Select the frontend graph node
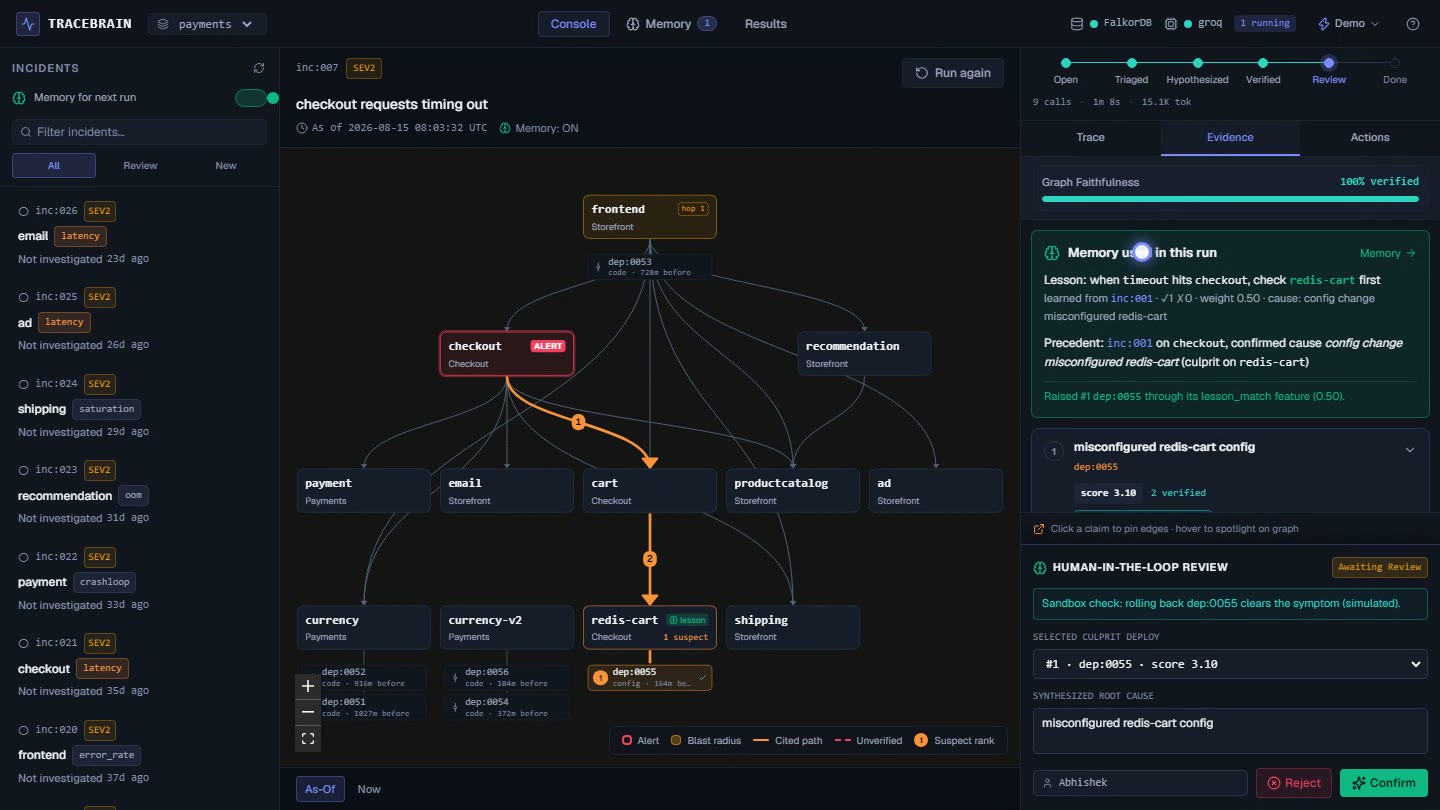Viewport: 1440px width, 810px height. coord(650,217)
